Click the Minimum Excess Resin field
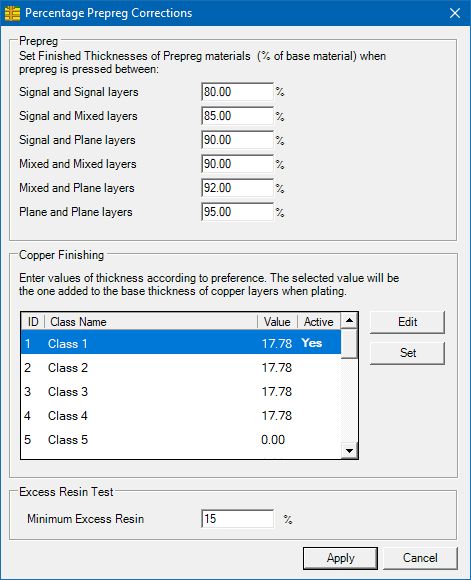Image resolution: width=471 pixels, height=580 pixels. [238, 519]
